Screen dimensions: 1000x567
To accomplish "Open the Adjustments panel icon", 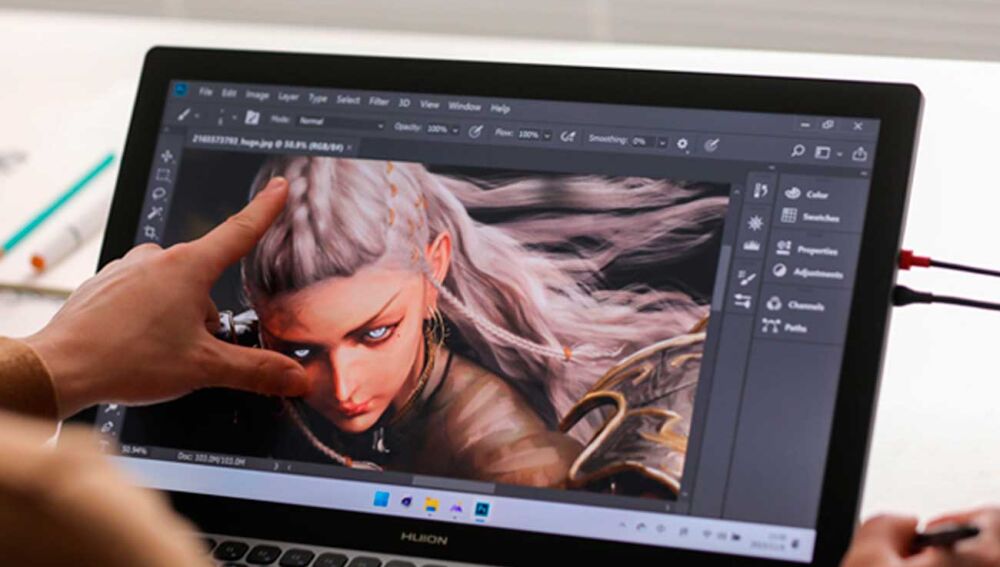I will pyautogui.click(x=780, y=271).
